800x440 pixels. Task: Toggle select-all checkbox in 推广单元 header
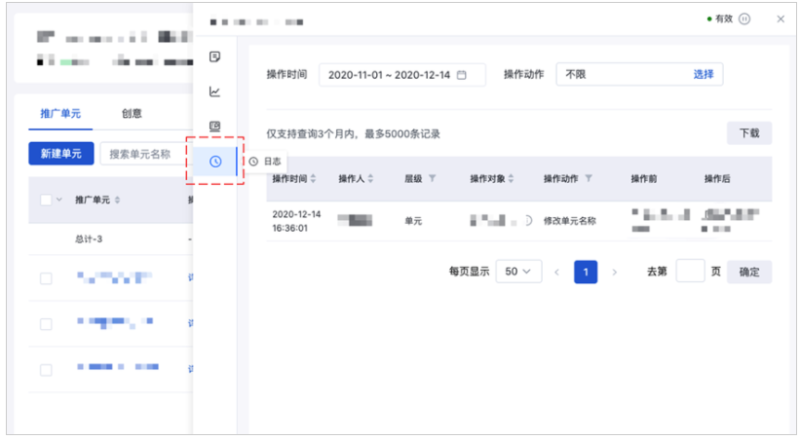[46, 200]
